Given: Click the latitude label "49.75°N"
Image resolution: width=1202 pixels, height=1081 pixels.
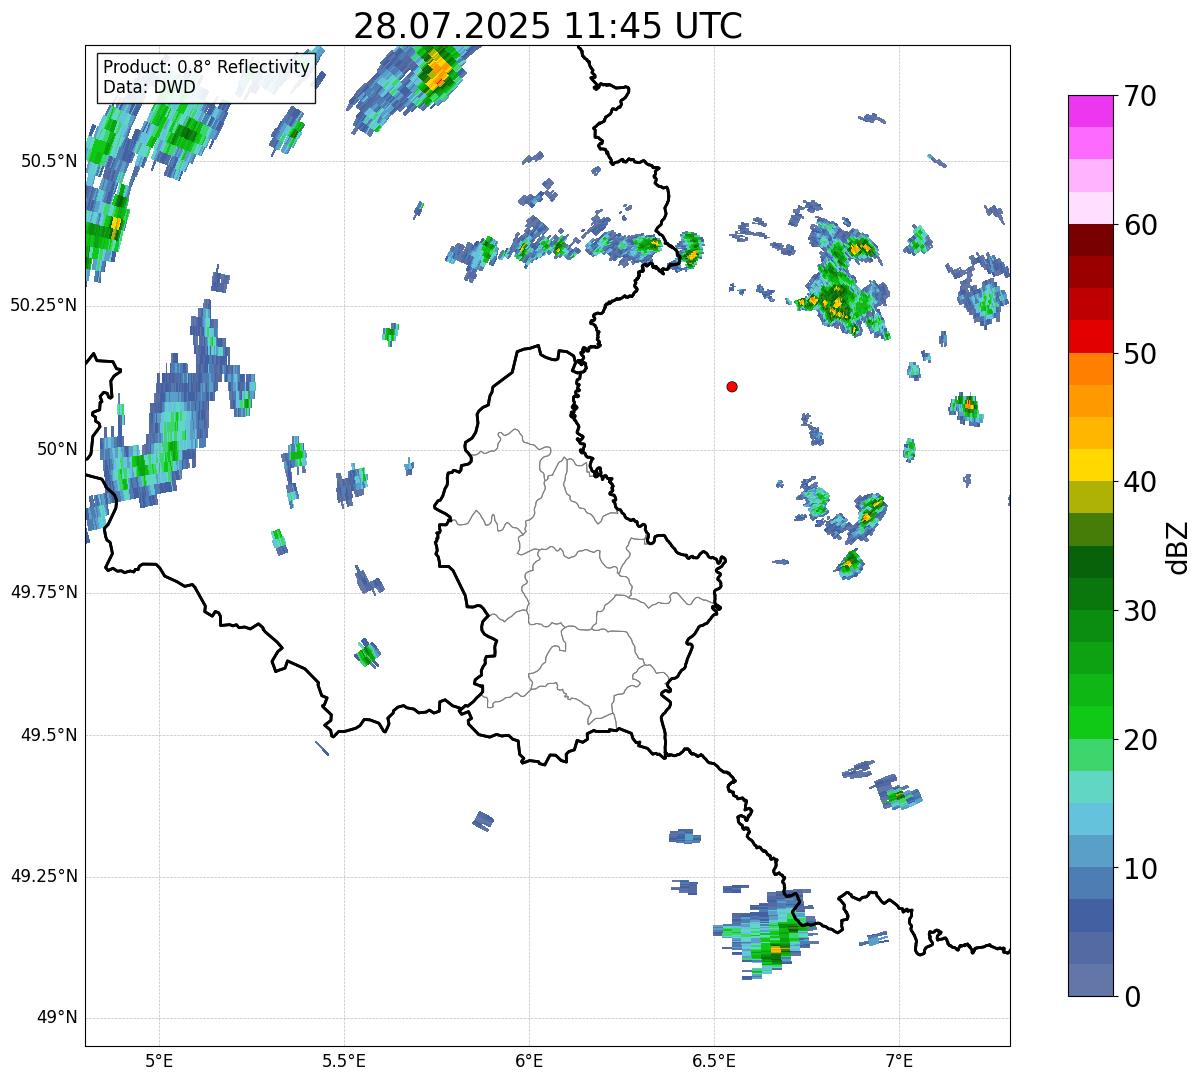Looking at the screenshot, I should [44, 592].
